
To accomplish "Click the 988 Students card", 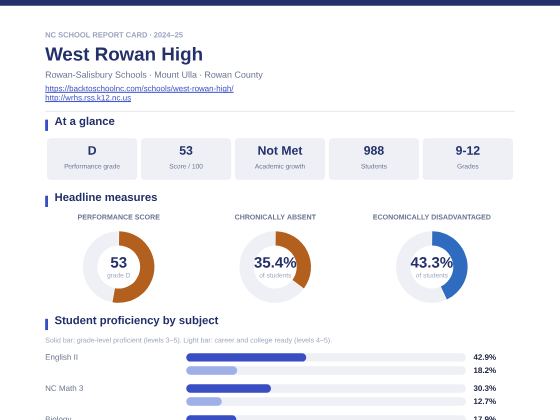I will [x=374, y=159].
